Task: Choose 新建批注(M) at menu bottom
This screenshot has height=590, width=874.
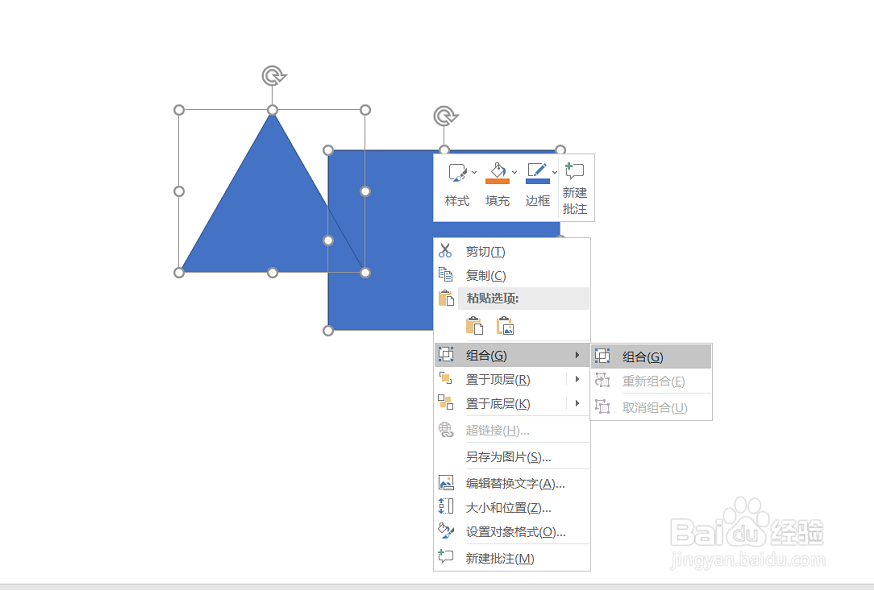Action: coord(512,558)
